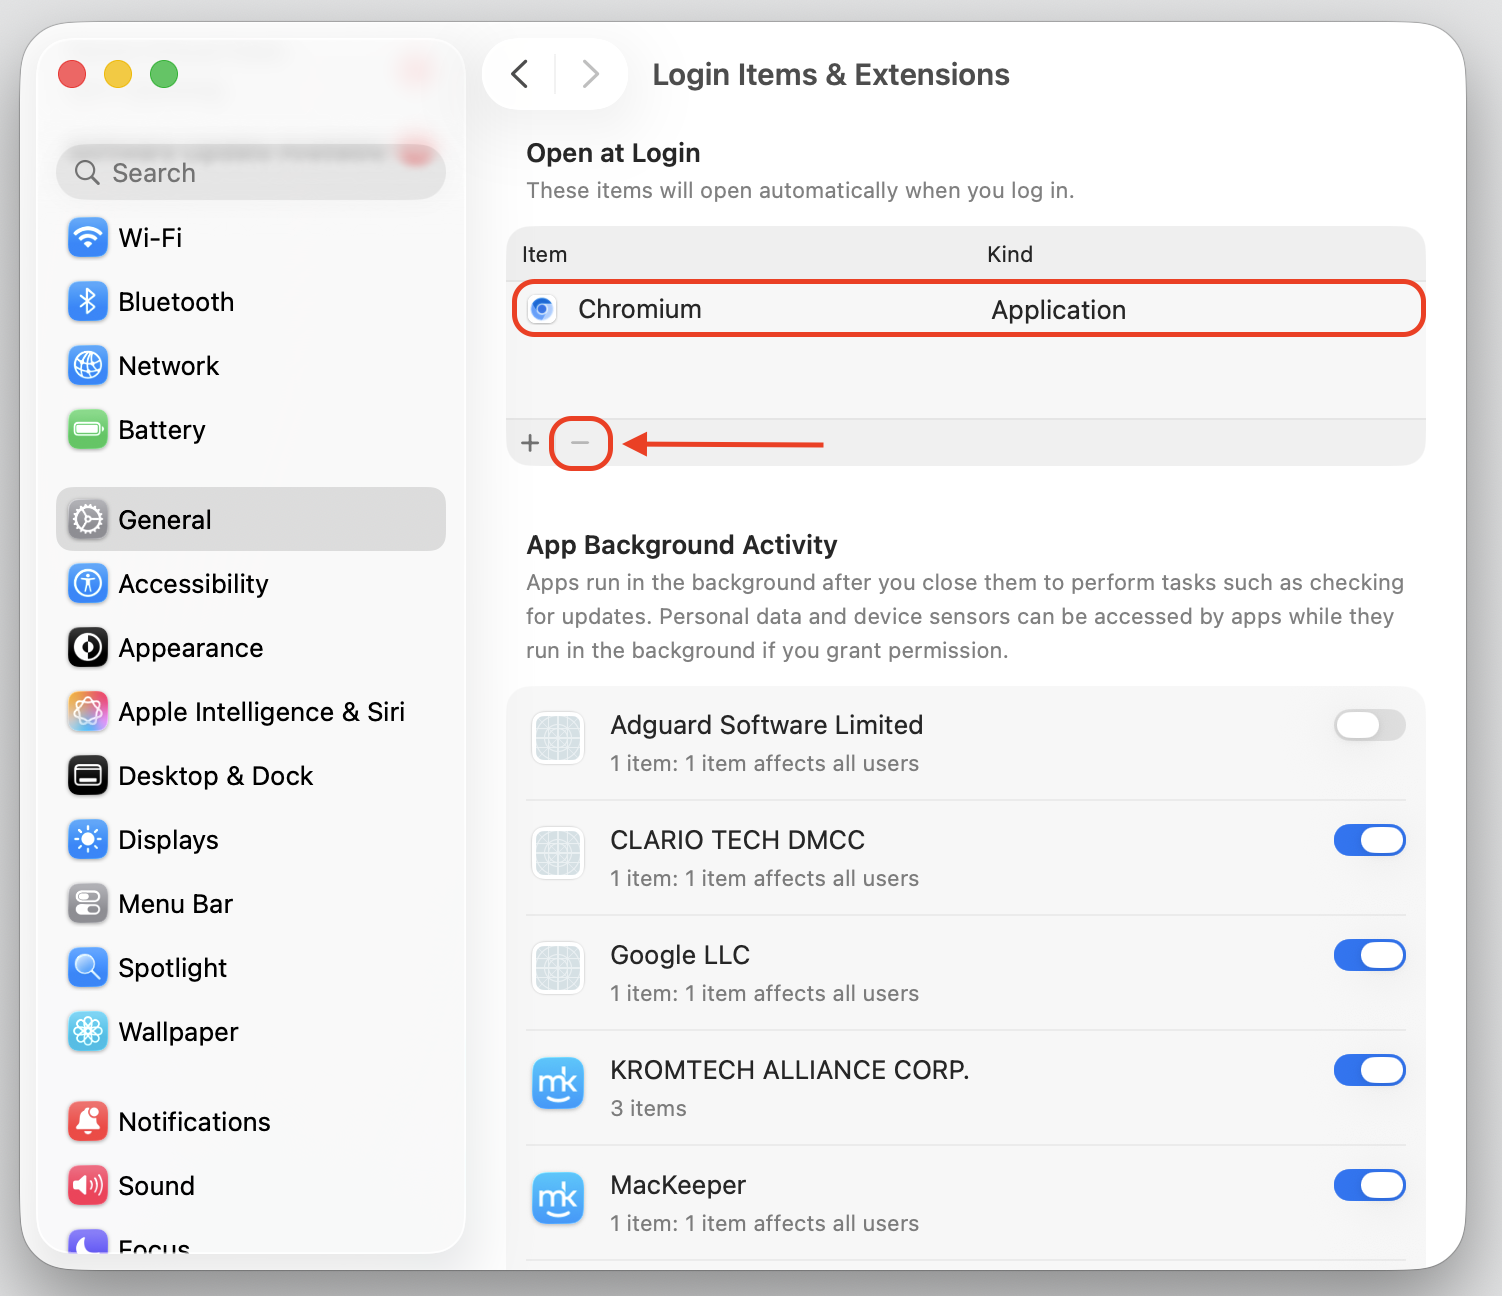
Task: Select Displays in the sidebar
Action: pyautogui.click(x=251, y=840)
